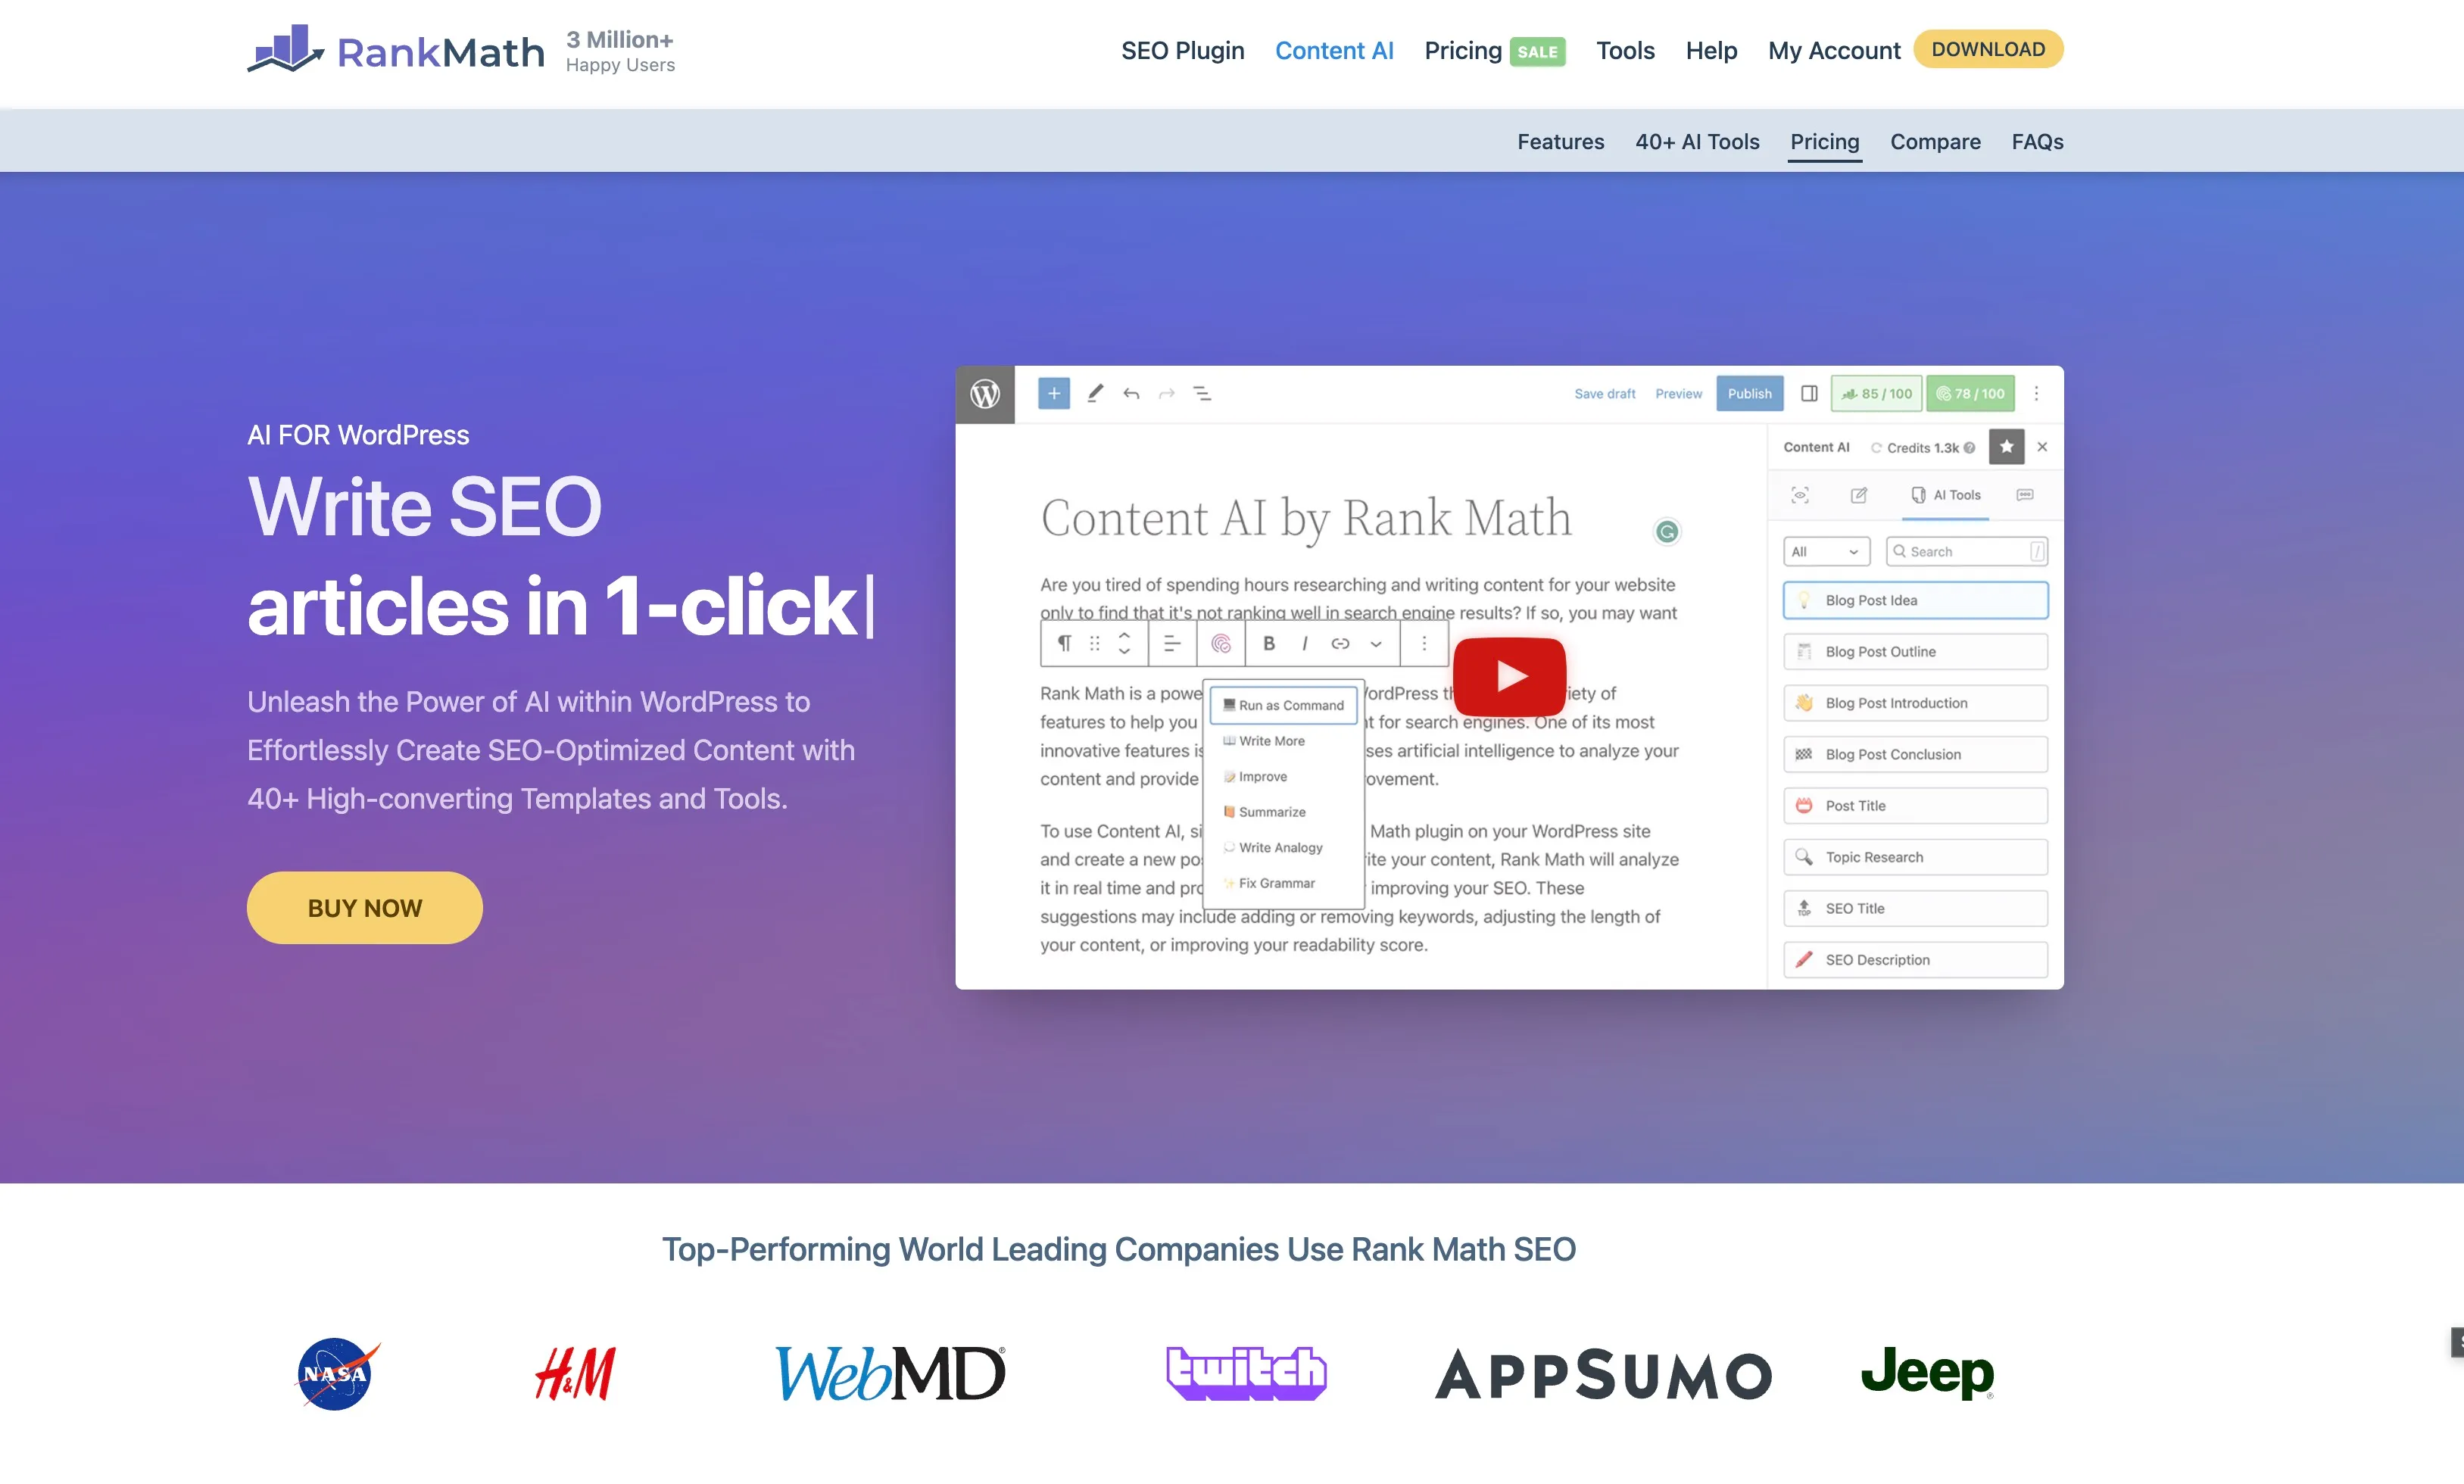Open the SEO Plugin menu
This screenshot has height=1484, width=2464.
click(1182, 50)
